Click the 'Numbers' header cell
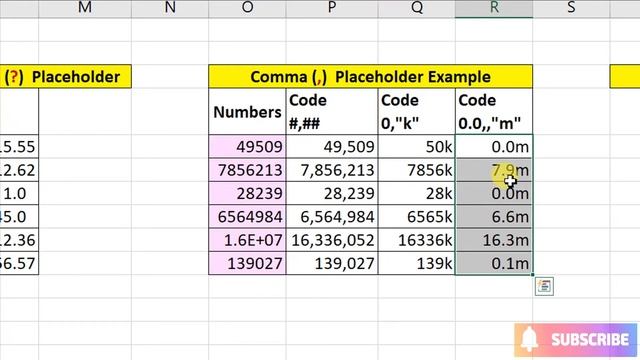The image size is (640, 360). coord(247,111)
